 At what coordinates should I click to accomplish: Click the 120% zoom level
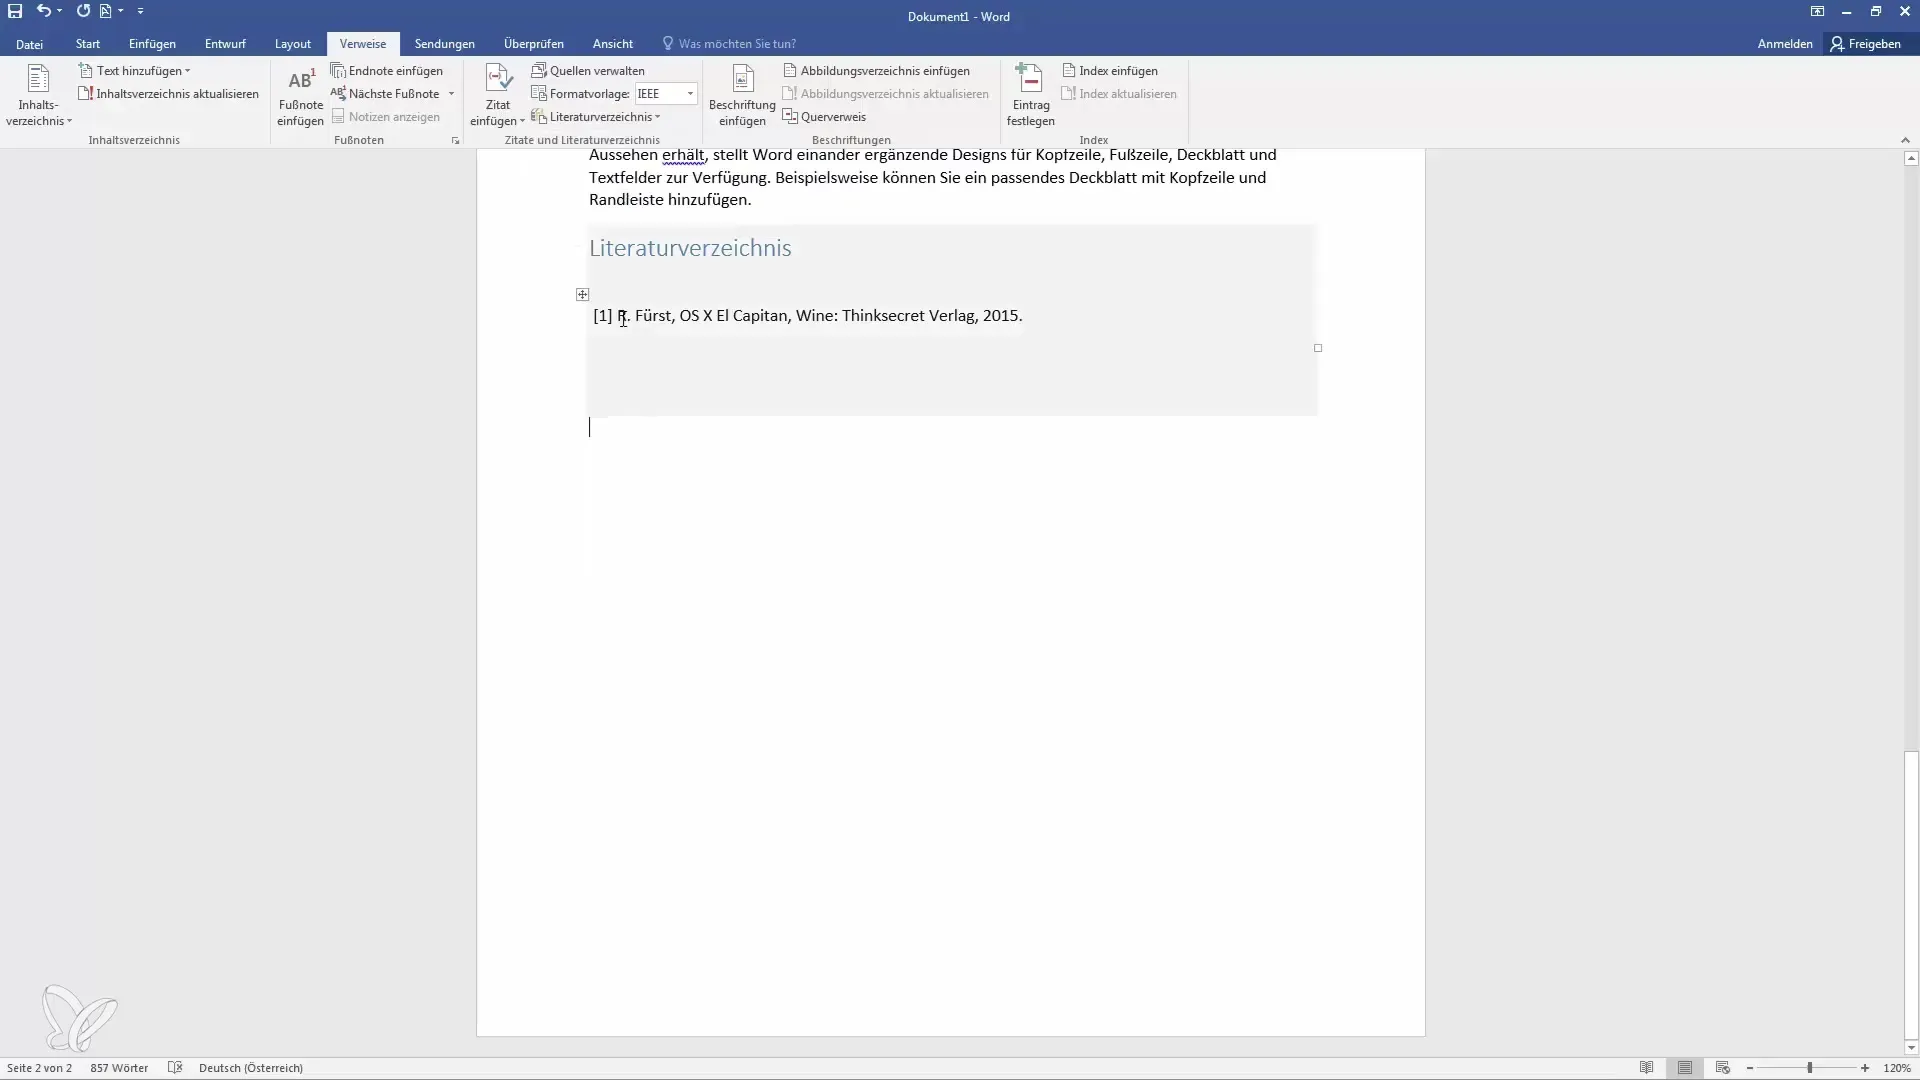(1897, 1068)
